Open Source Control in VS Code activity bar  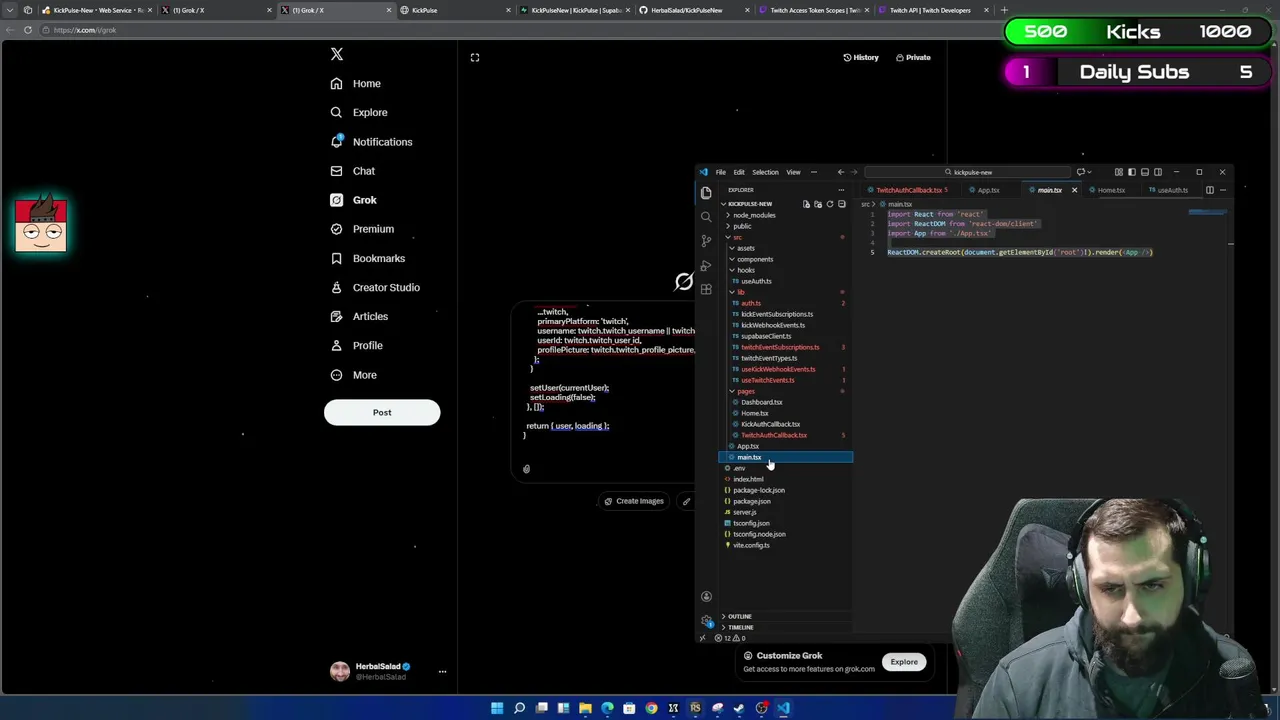pos(706,240)
